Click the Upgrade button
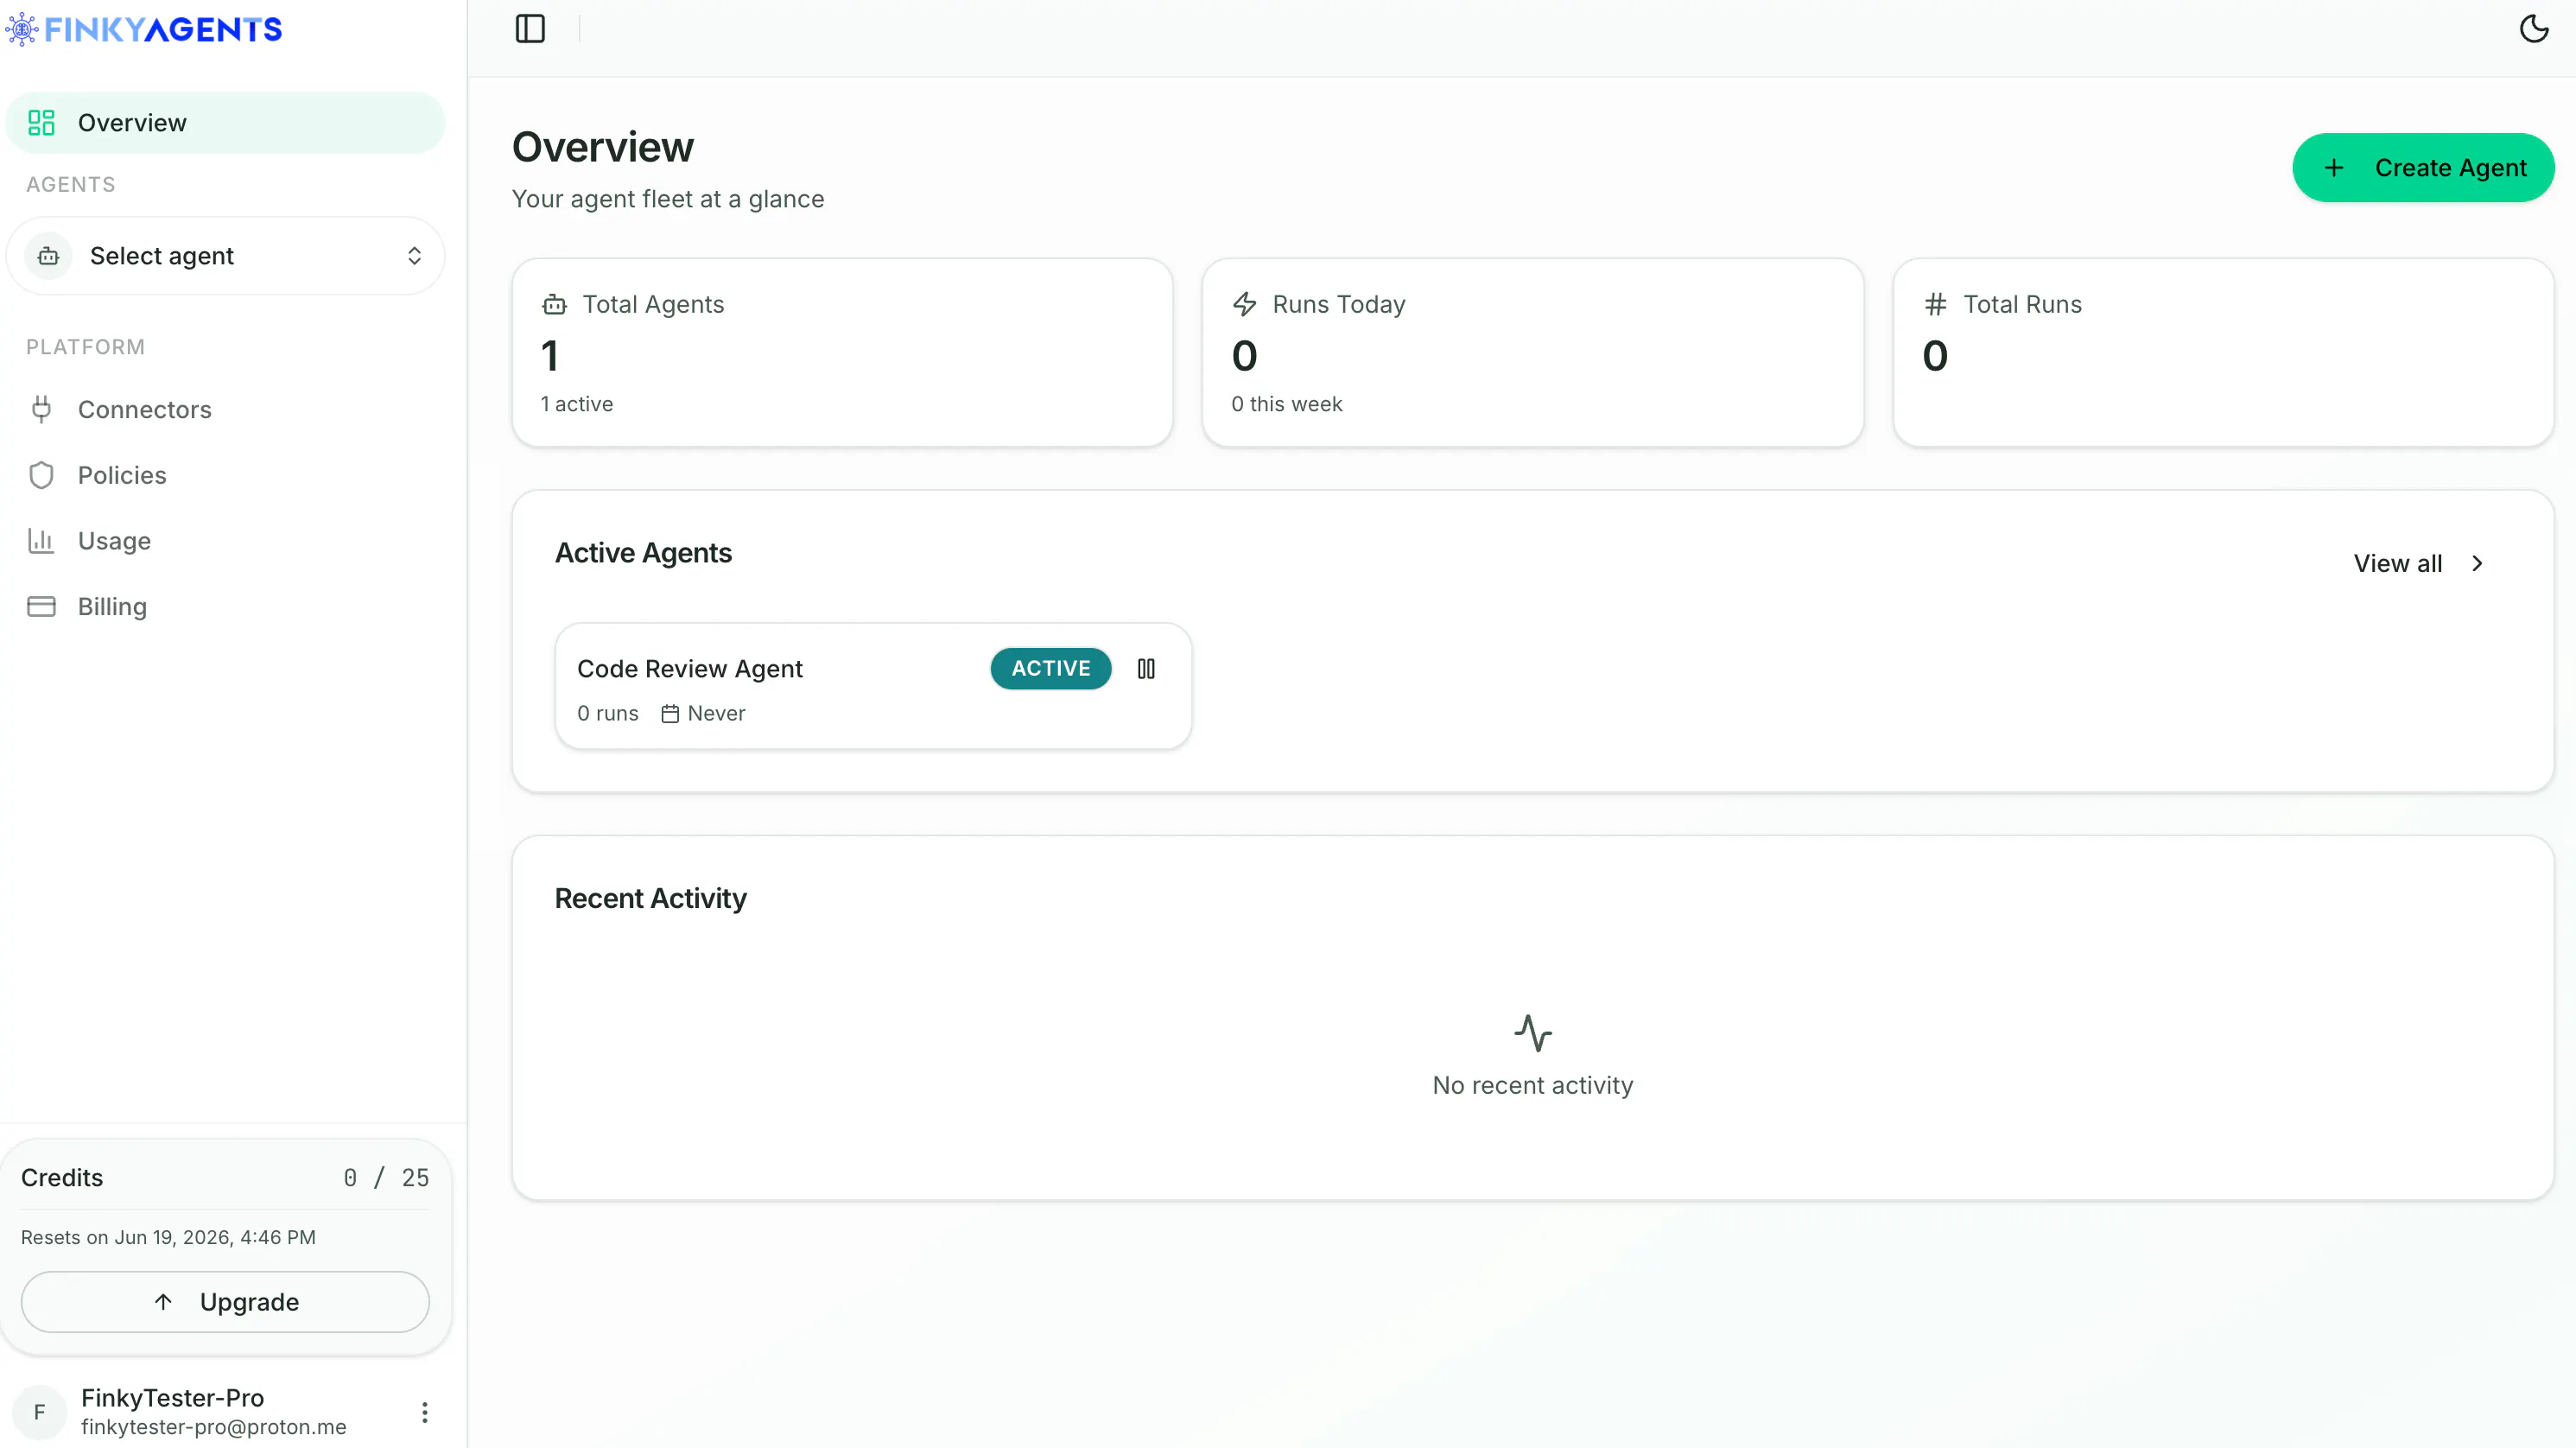The height and width of the screenshot is (1448, 2576). click(225, 1302)
